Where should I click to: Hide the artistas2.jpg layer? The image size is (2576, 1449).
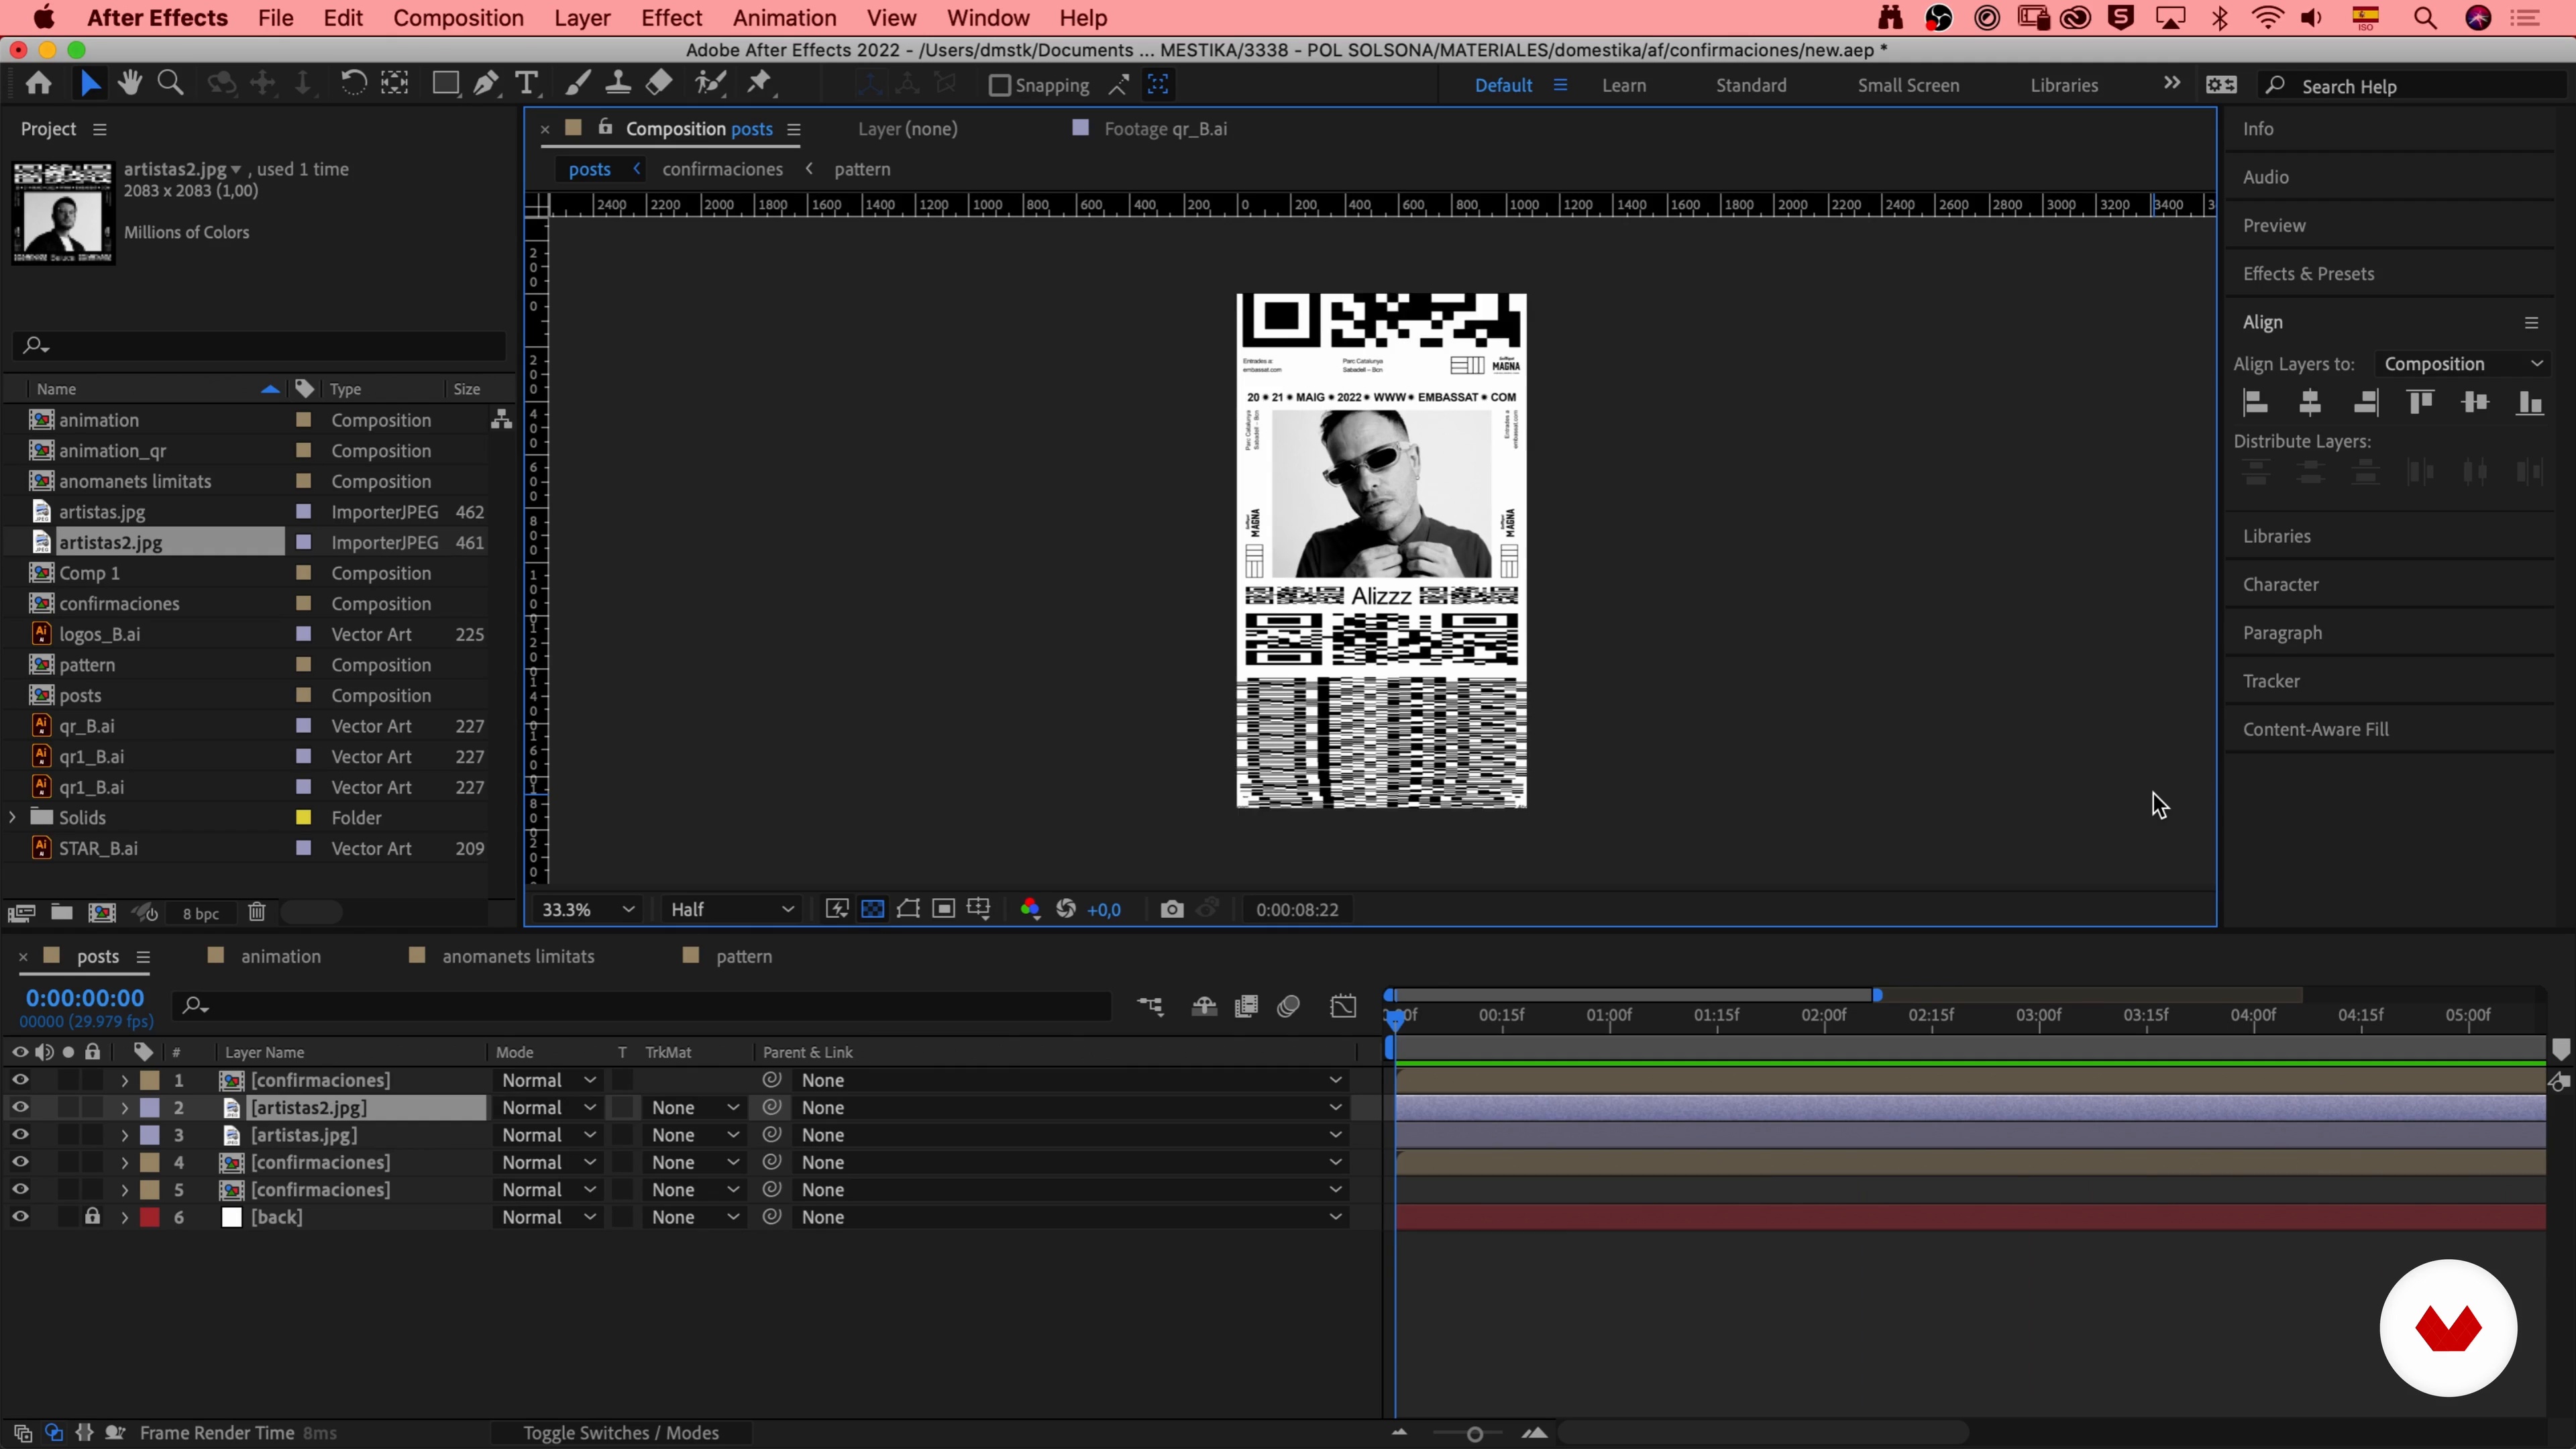click(x=20, y=1107)
